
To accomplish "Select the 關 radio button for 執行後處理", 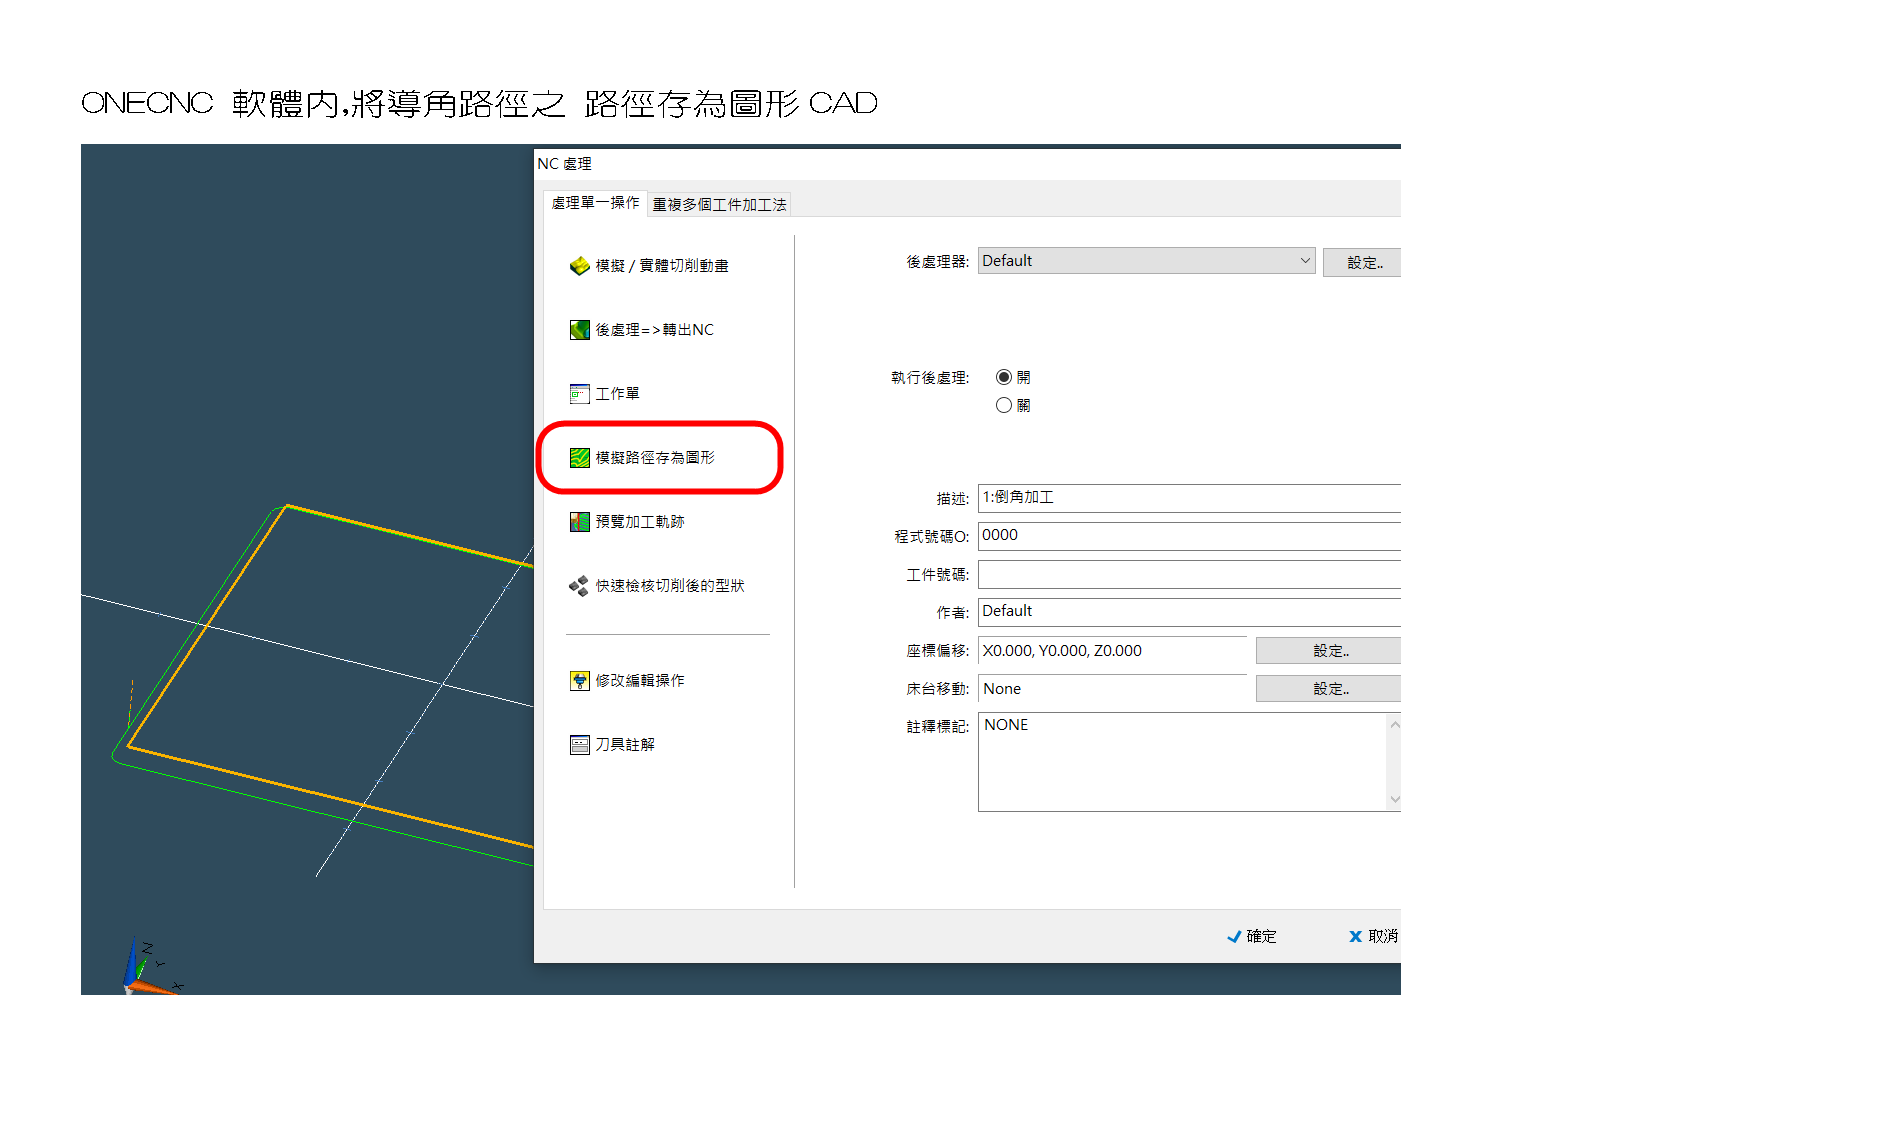I will [1003, 405].
